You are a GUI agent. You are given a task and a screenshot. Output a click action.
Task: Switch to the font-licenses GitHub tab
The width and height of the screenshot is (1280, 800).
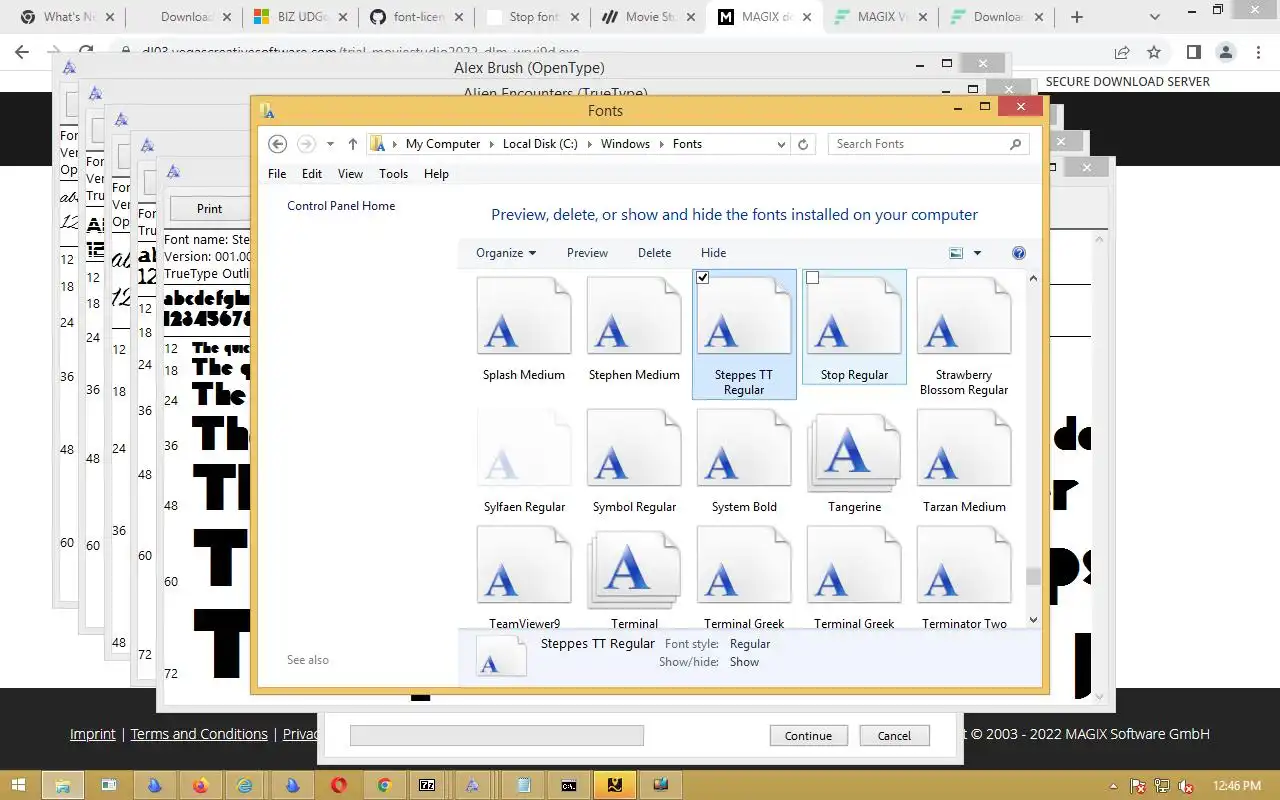pyautogui.click(x=414, y=17)
